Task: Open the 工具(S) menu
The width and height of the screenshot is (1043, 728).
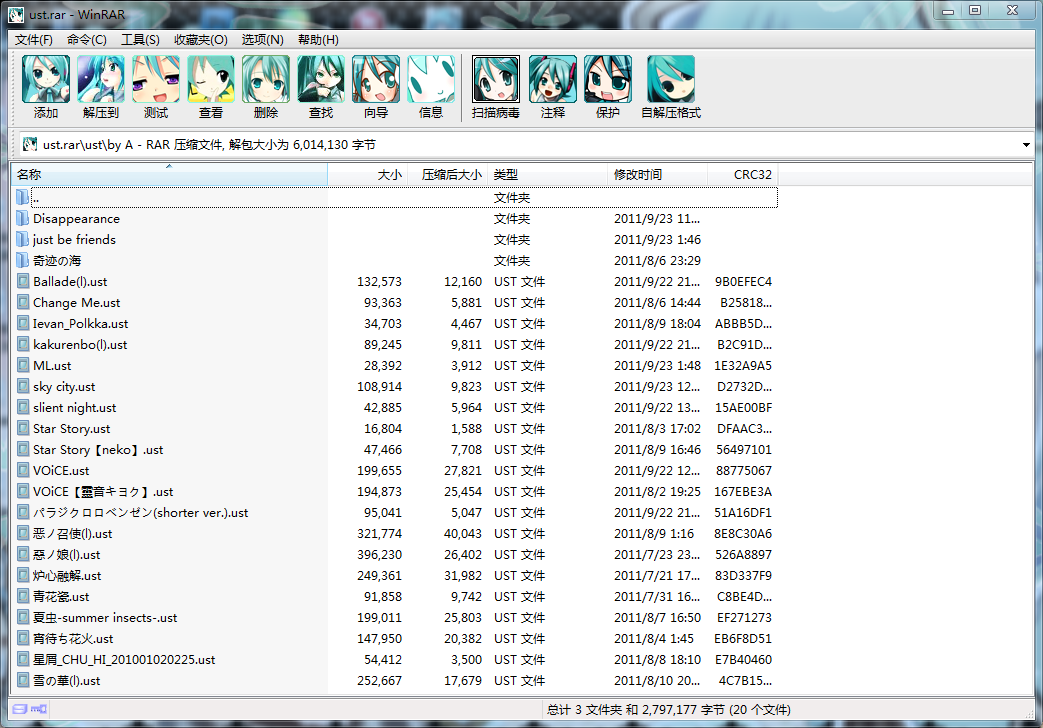Action: pyautogui.click(x=140, y=40)
